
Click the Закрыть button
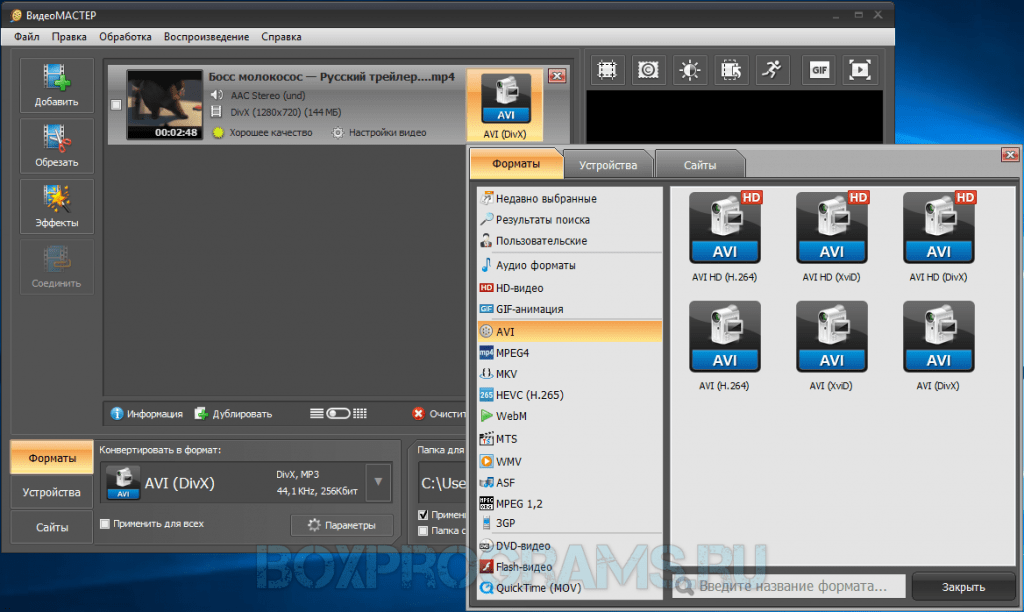963,587
